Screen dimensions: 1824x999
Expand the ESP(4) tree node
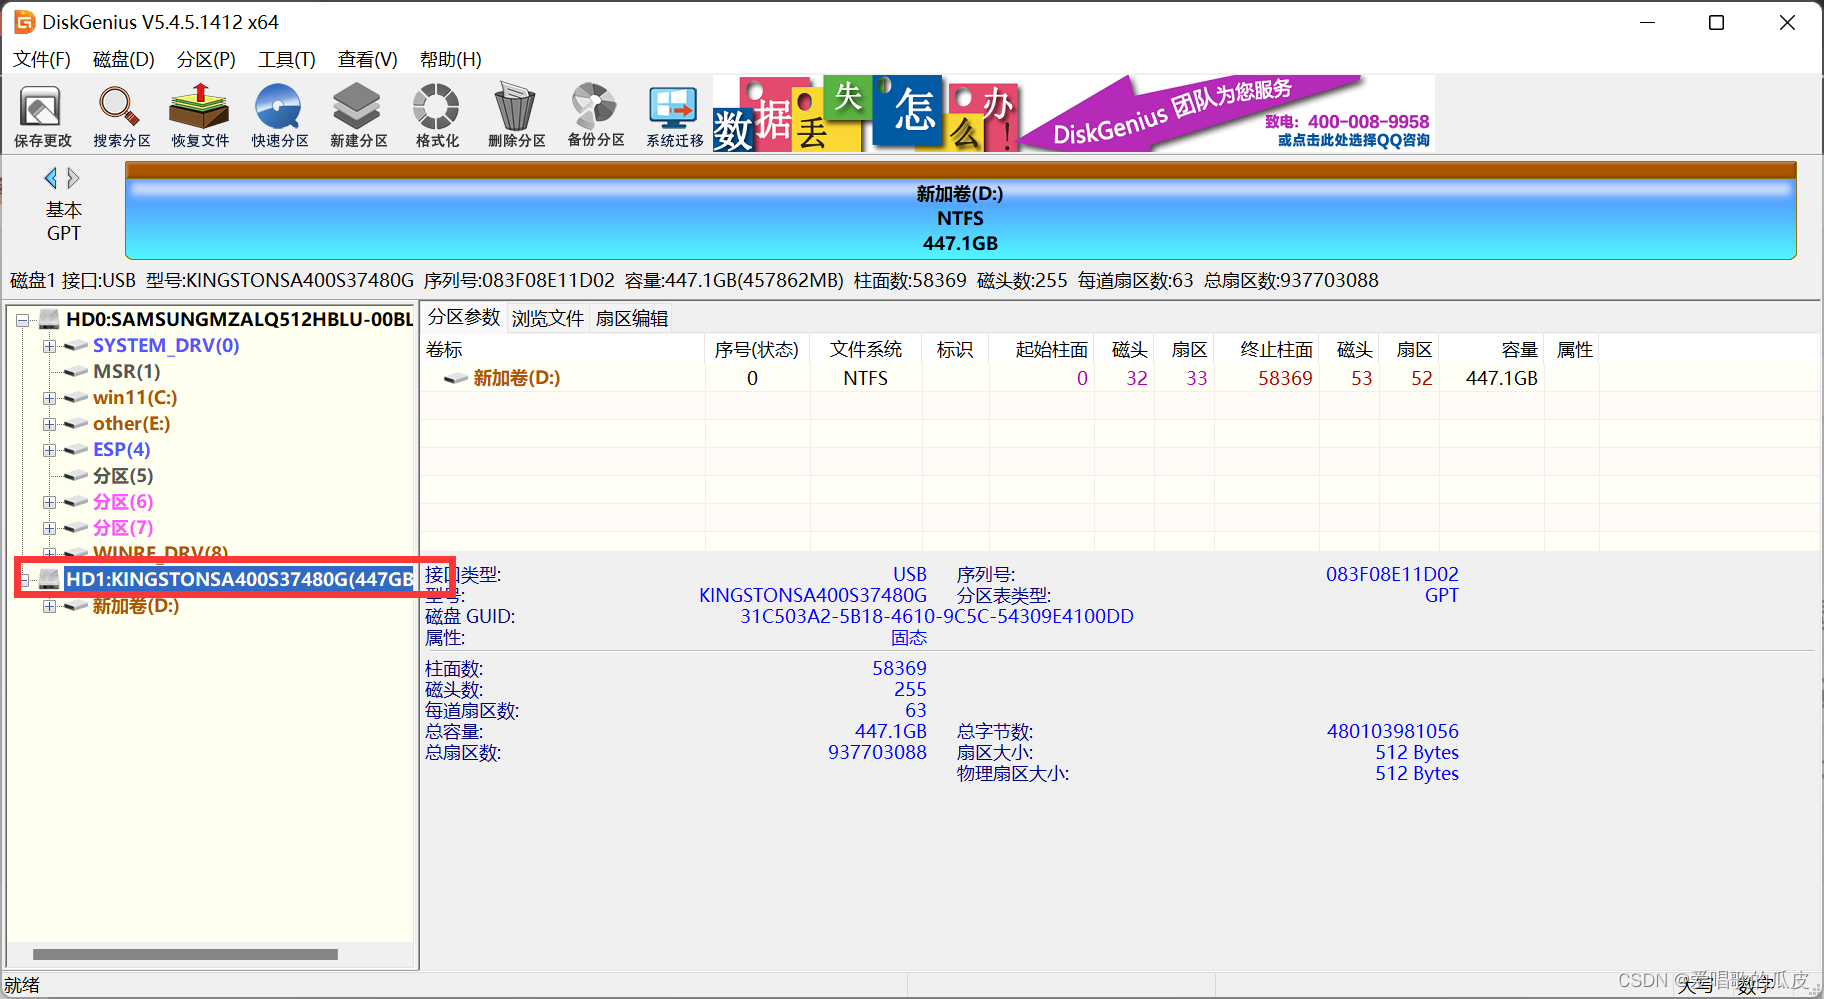click(49, 450)
